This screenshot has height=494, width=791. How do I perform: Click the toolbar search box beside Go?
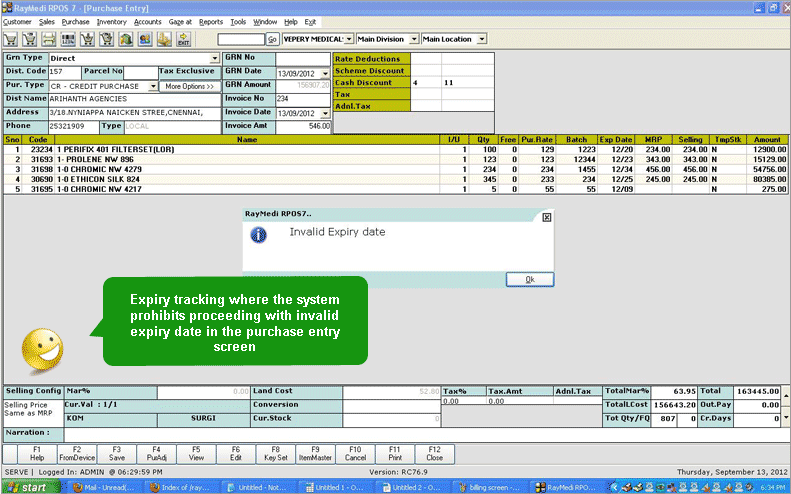(x=241, y=39)
